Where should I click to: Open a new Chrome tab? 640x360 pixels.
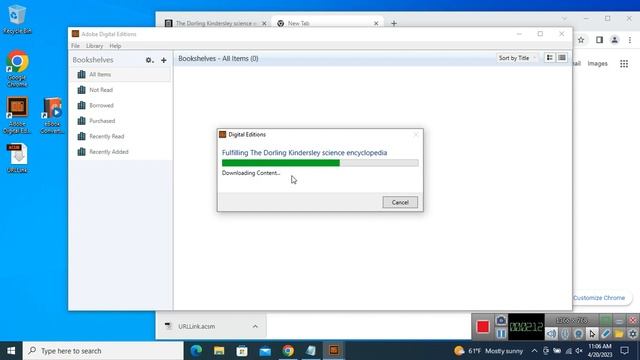394,23
